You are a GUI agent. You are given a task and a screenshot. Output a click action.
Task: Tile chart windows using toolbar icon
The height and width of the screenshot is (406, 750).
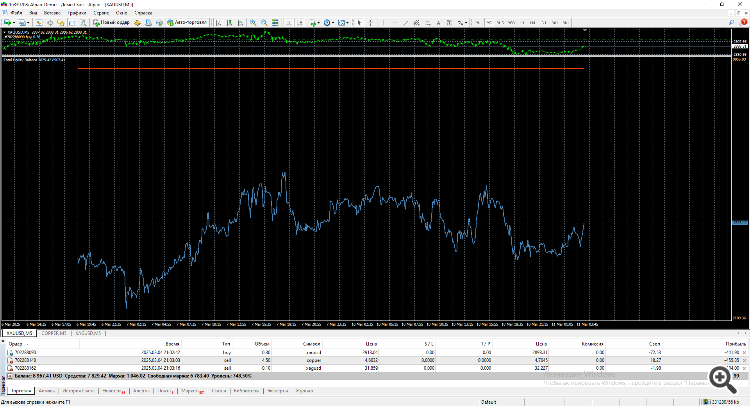(275, 22)
